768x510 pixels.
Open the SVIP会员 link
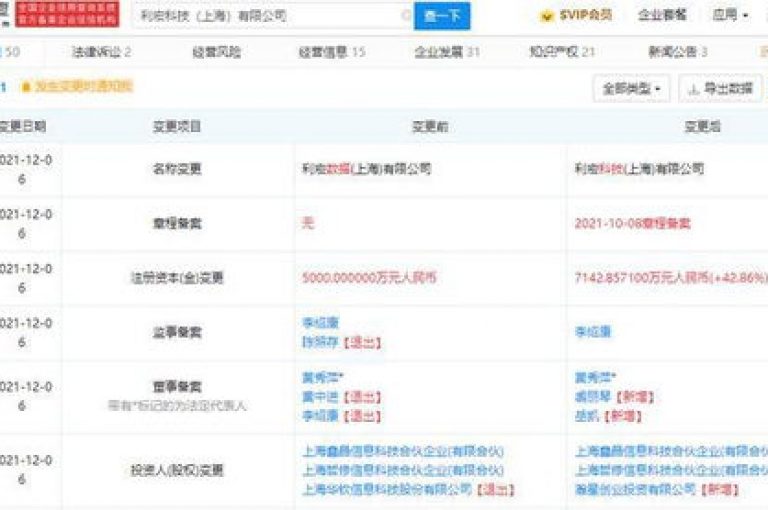586,16
